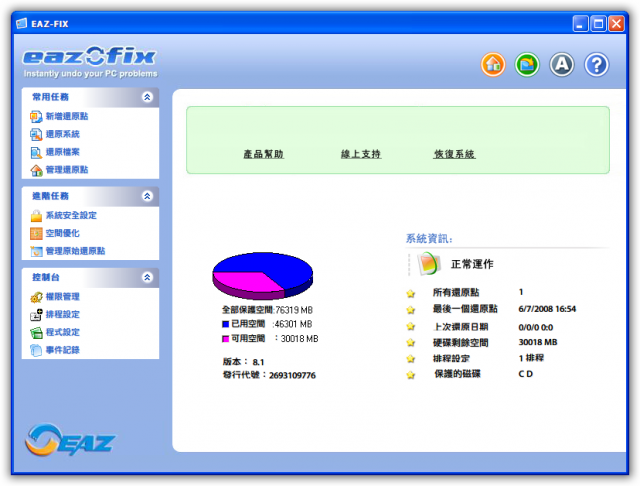Maximize the EAZ-FIX window
Viewport: 640px width, 486px height.
(x=598, y=24)
